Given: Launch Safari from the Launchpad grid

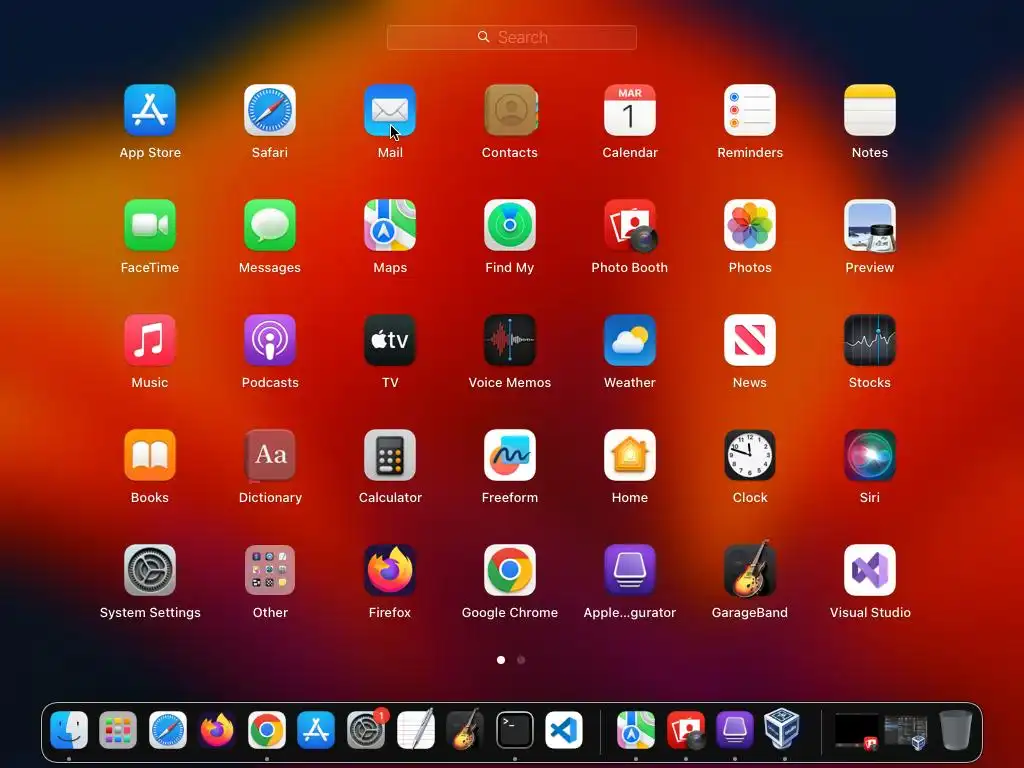Looking at the screenshot, I should point(270,110).
